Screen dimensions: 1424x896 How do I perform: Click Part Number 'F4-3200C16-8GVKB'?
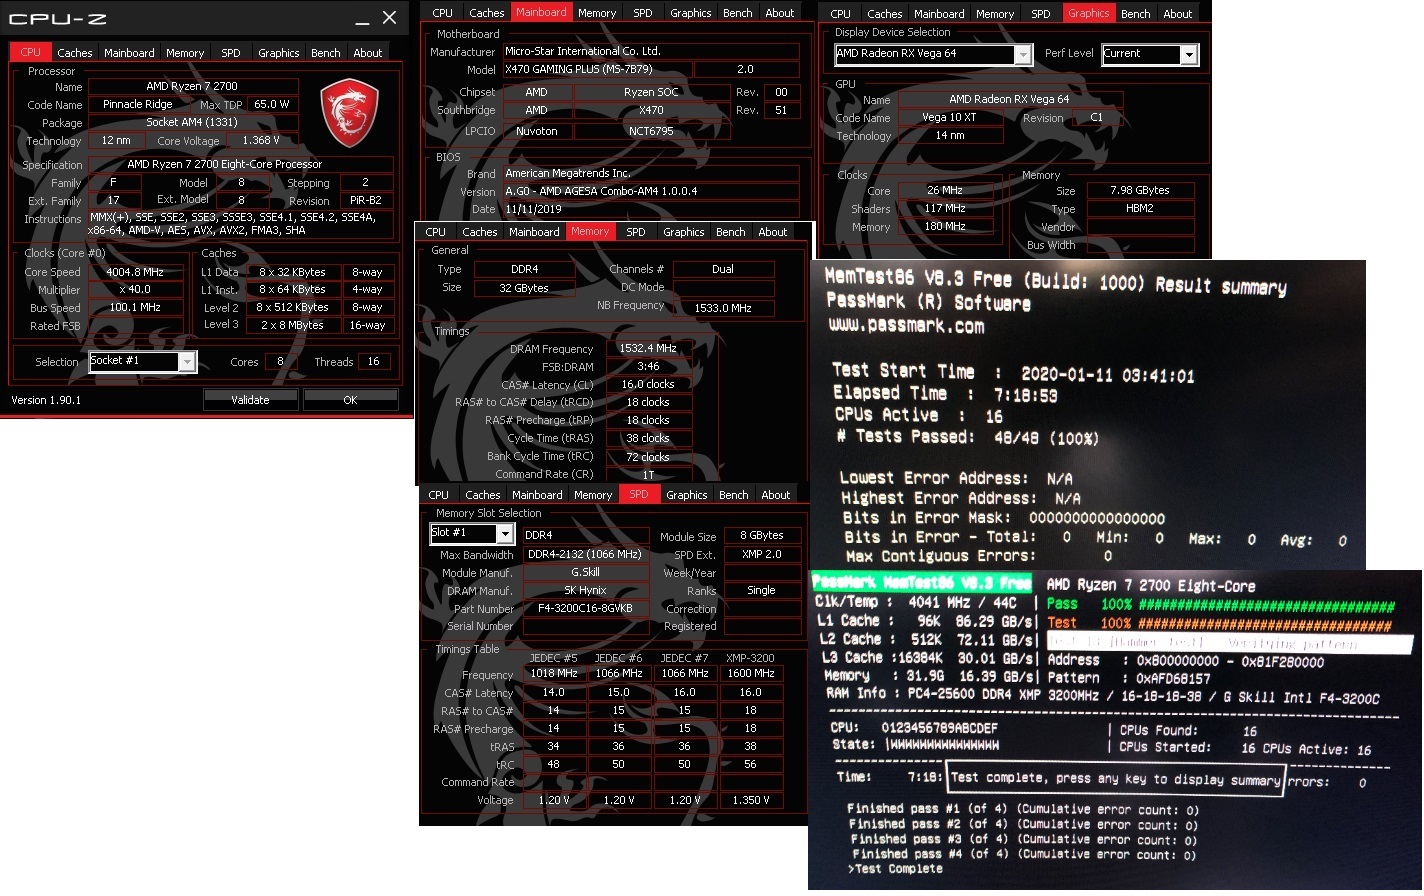(585, 608)
